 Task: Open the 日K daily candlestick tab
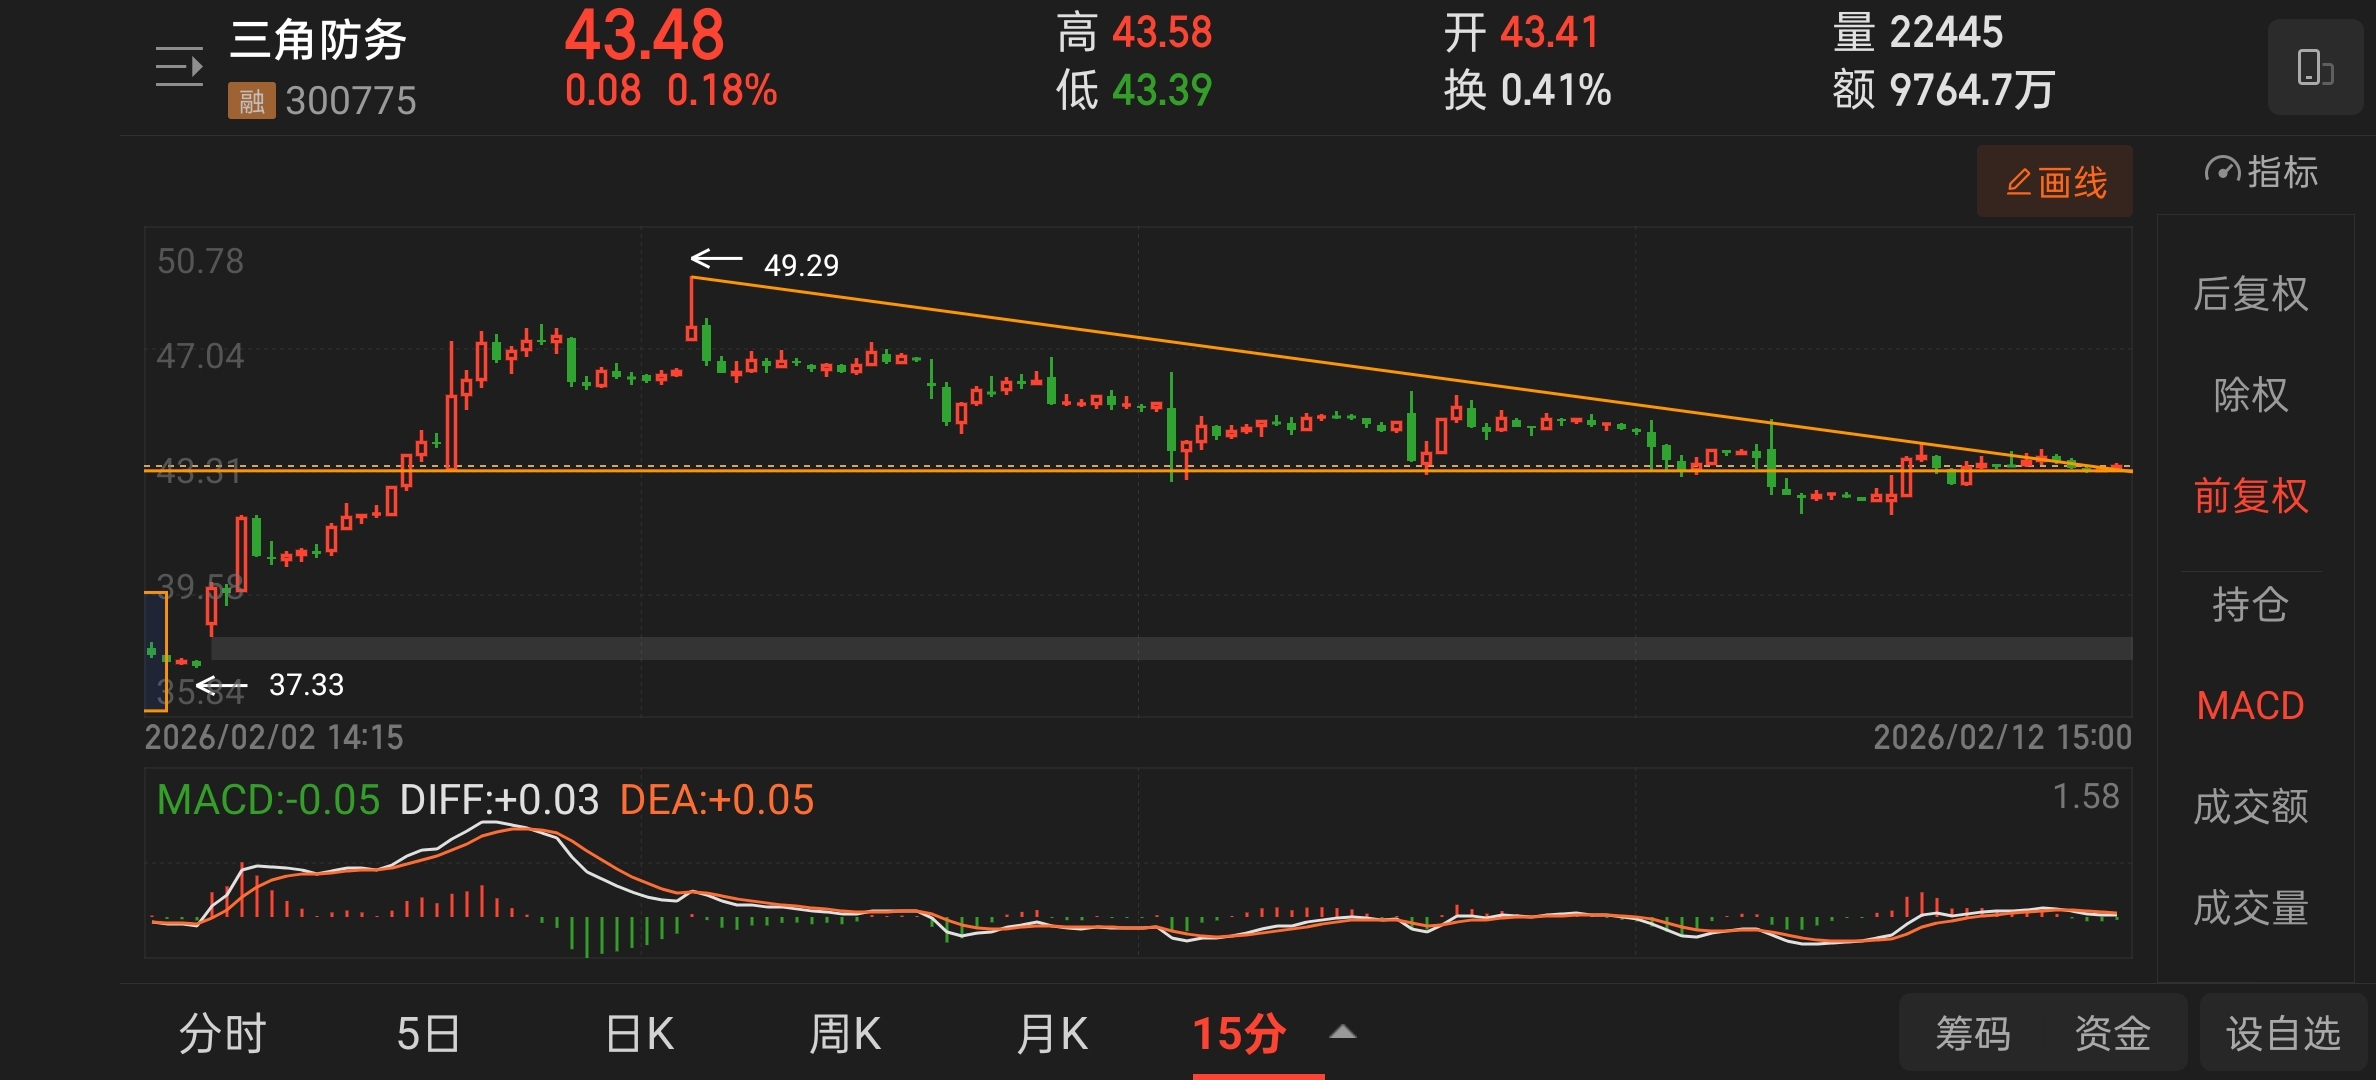click(640, 1034)
